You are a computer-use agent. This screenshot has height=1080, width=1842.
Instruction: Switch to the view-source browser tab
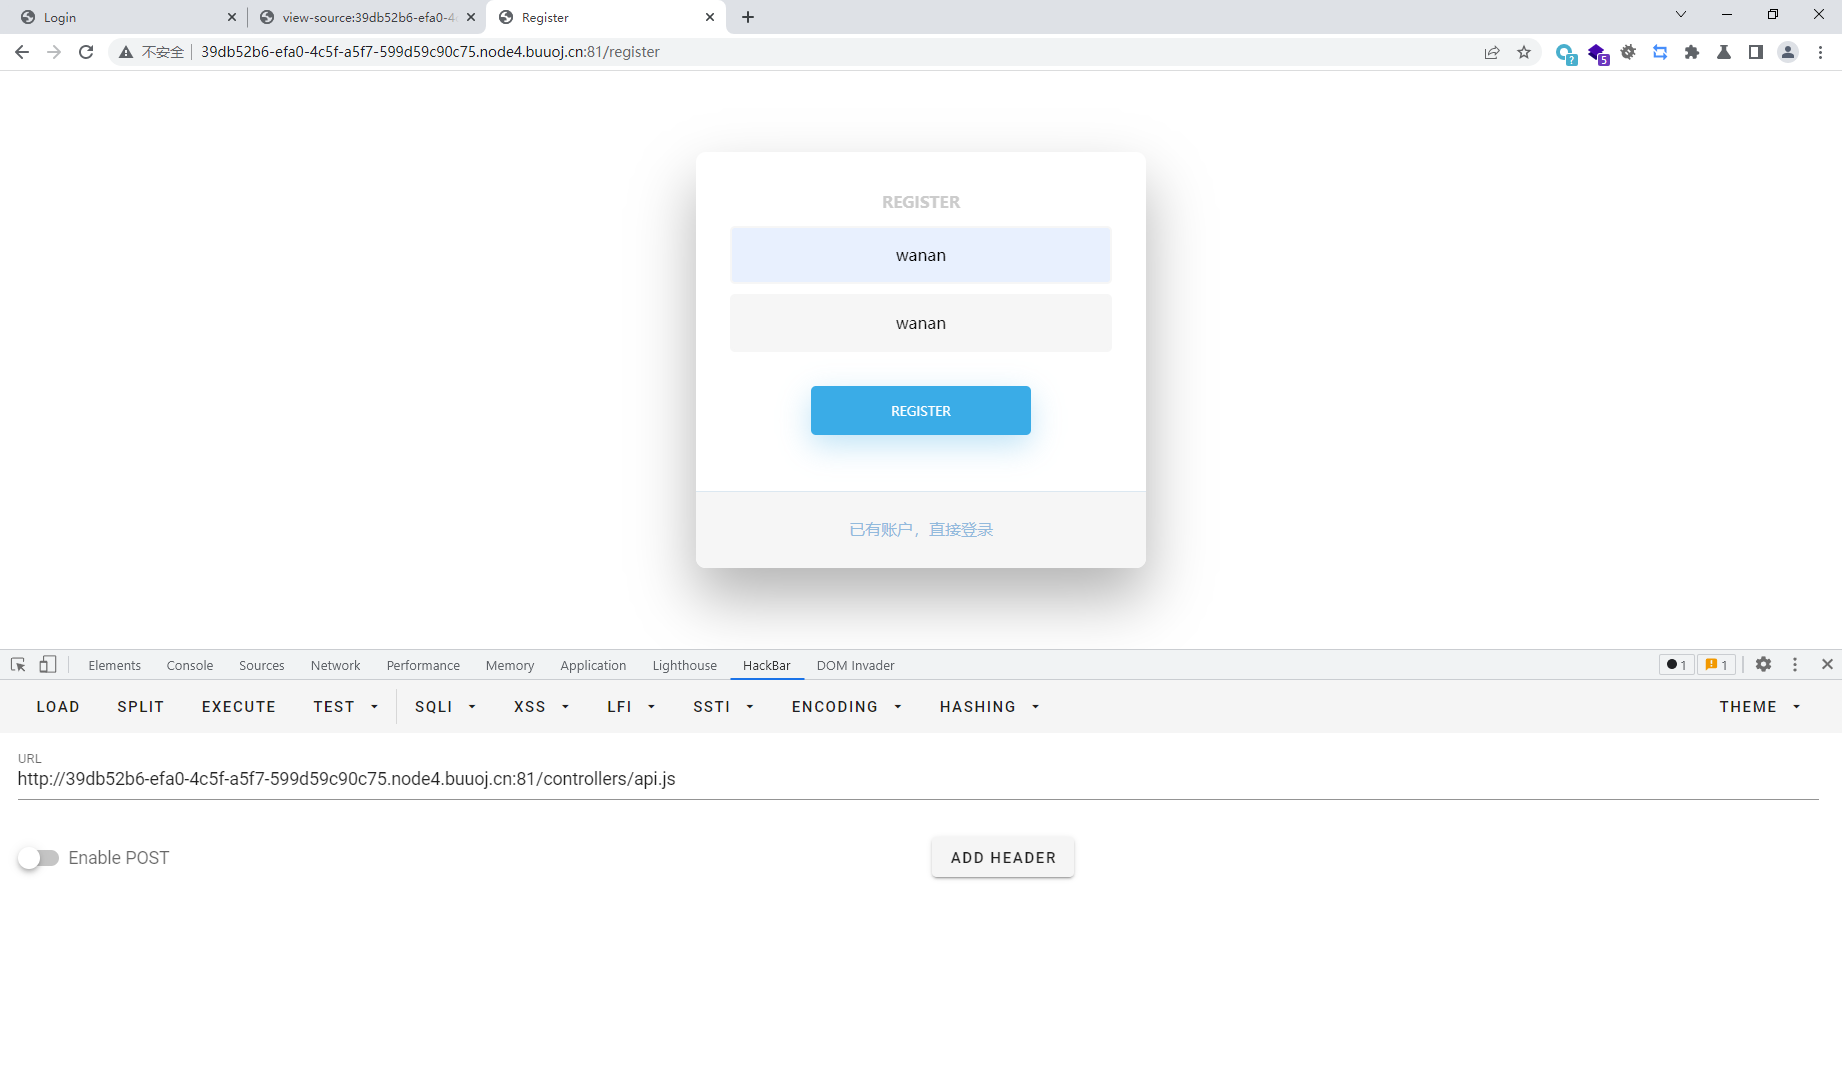click(x=366, y=17)
